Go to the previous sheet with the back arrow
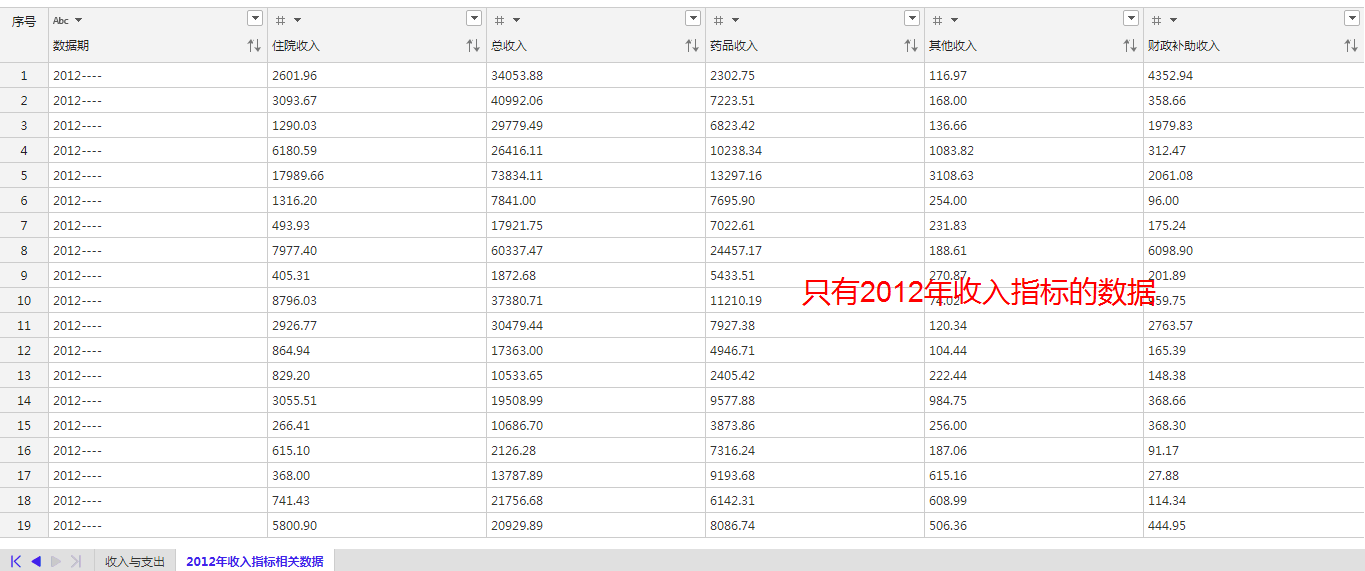 pyautogui.click(x=35, y=561)
